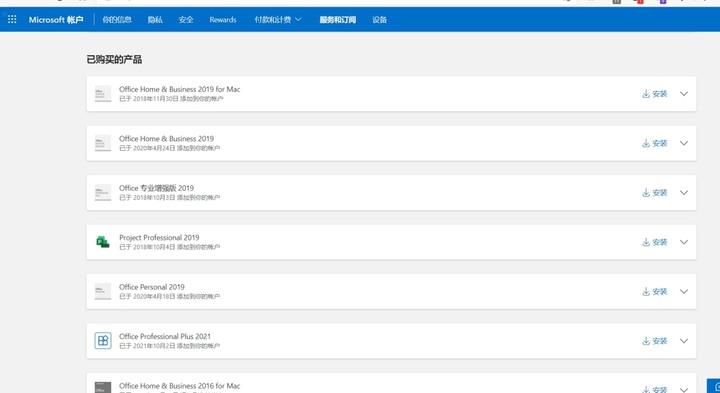Click the Office Home & Business 2019 for Mac thumbnail
The height and width of the screenshot is (393, 720).
point(103,94)
